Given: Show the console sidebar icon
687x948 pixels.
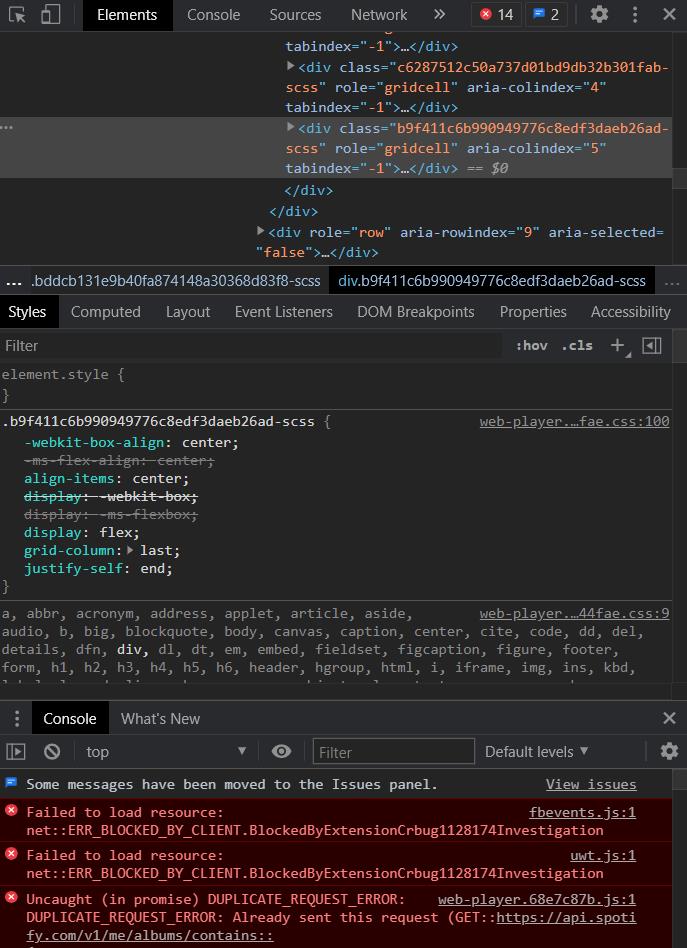Looking at the screenshot, I should (x=16, y=752).
